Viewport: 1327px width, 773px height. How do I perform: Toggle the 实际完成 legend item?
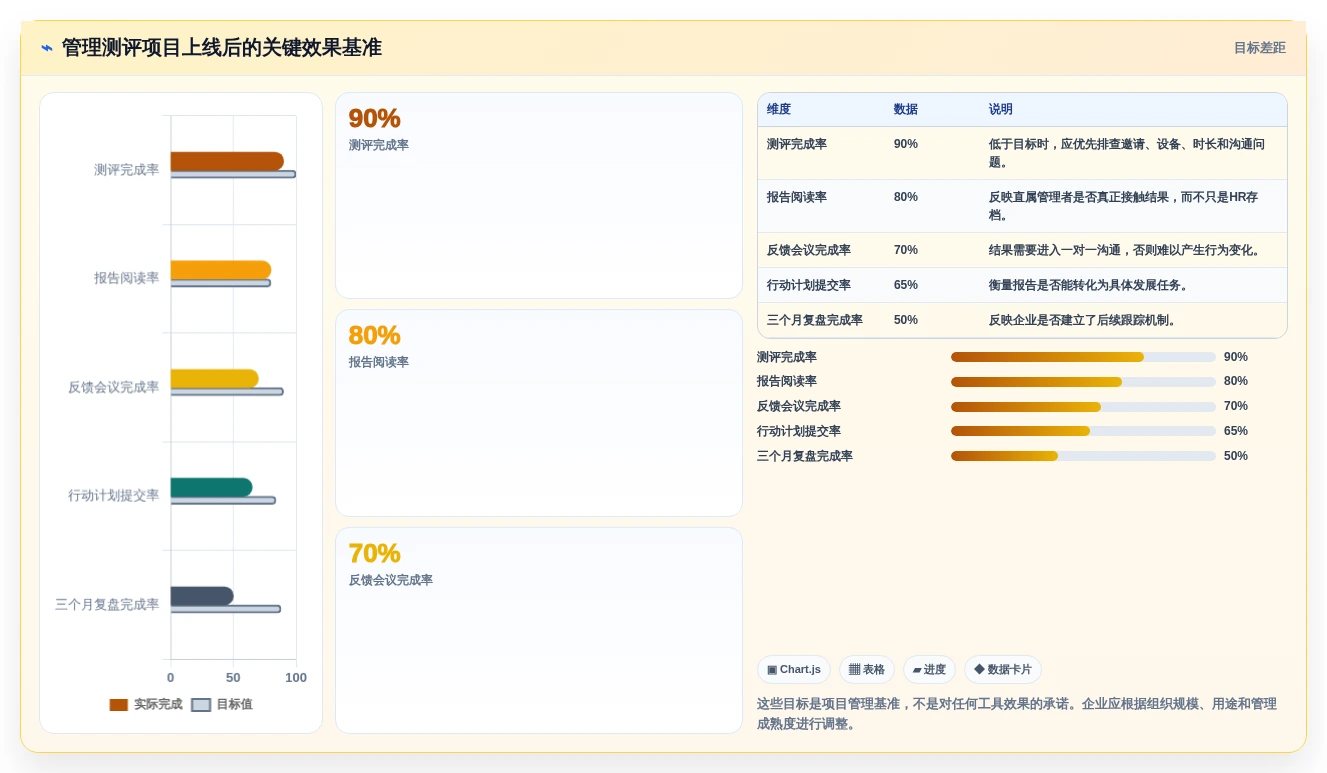[x=146, y=704]
